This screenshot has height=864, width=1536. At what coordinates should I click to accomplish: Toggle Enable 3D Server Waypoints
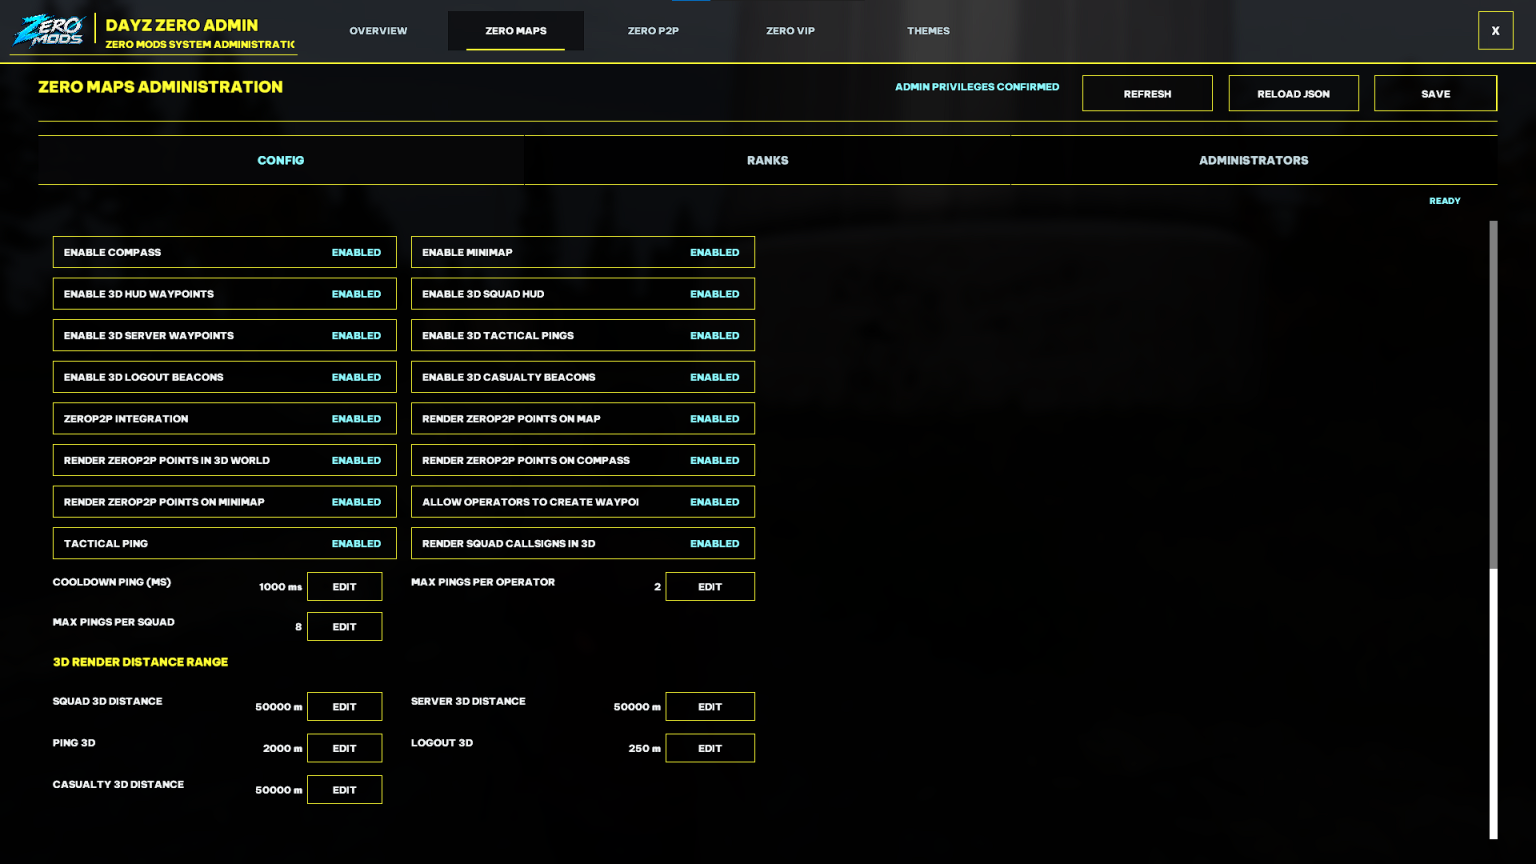[225, 336]
